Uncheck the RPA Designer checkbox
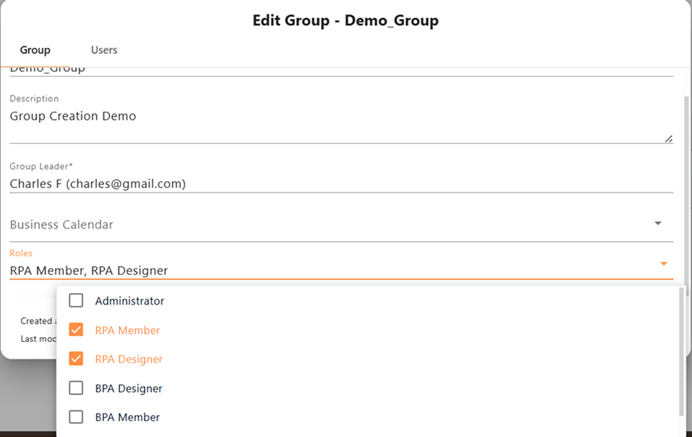Viewport: 692px width, 437px height. coord(76,359)
